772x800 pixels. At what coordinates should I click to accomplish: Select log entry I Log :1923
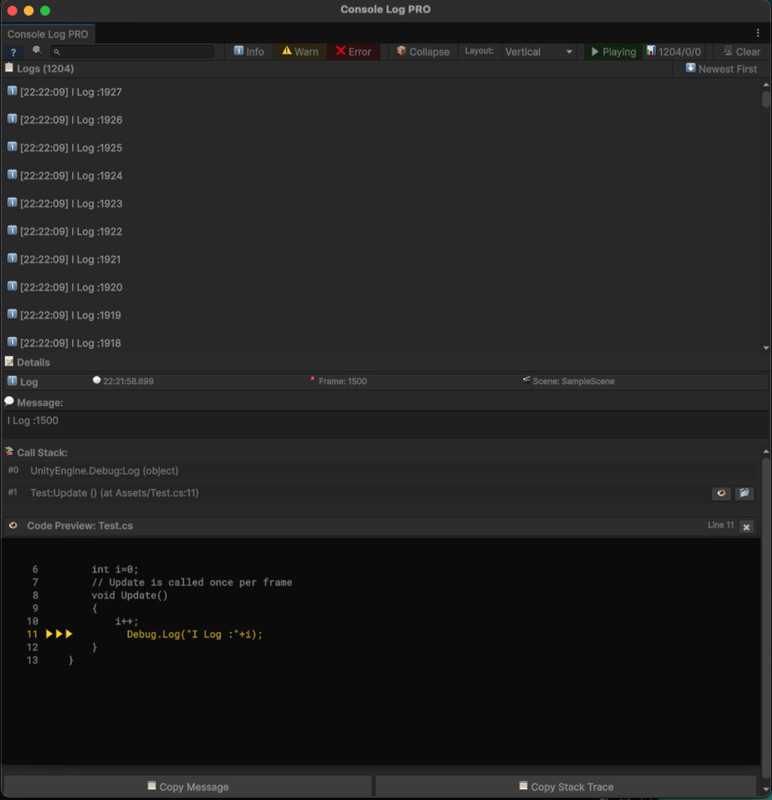(x=381, y=204)
